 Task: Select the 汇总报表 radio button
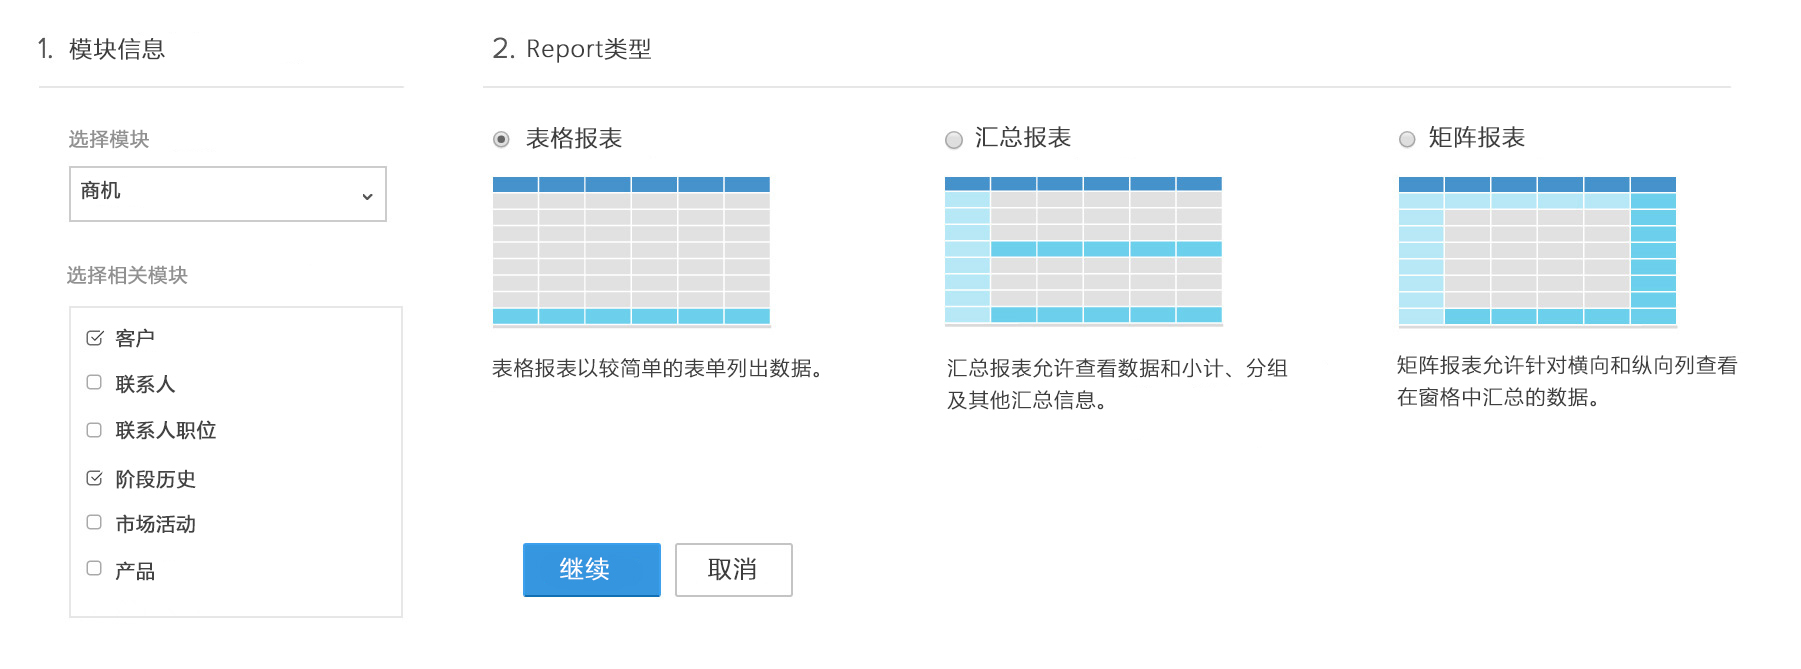click(x=954, y=140)
